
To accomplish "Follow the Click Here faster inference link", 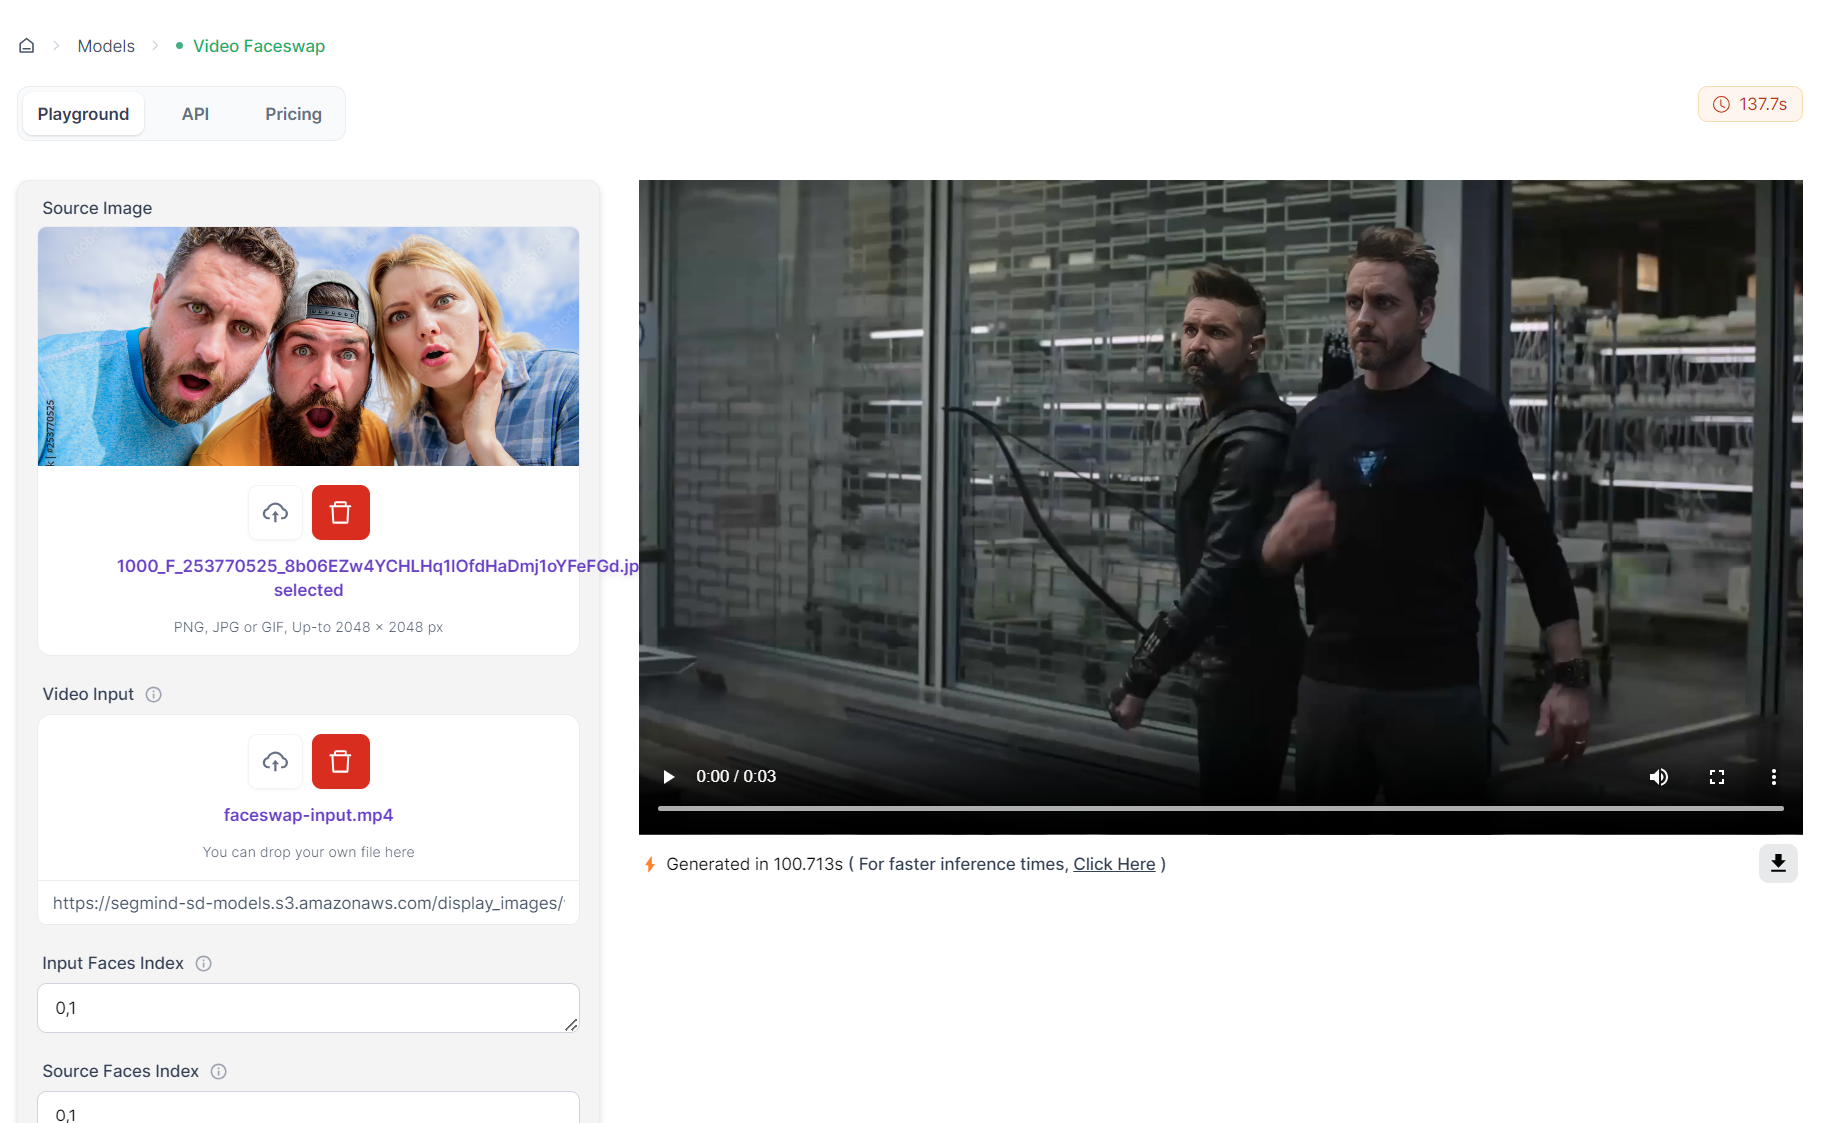I will (1114, 864).
